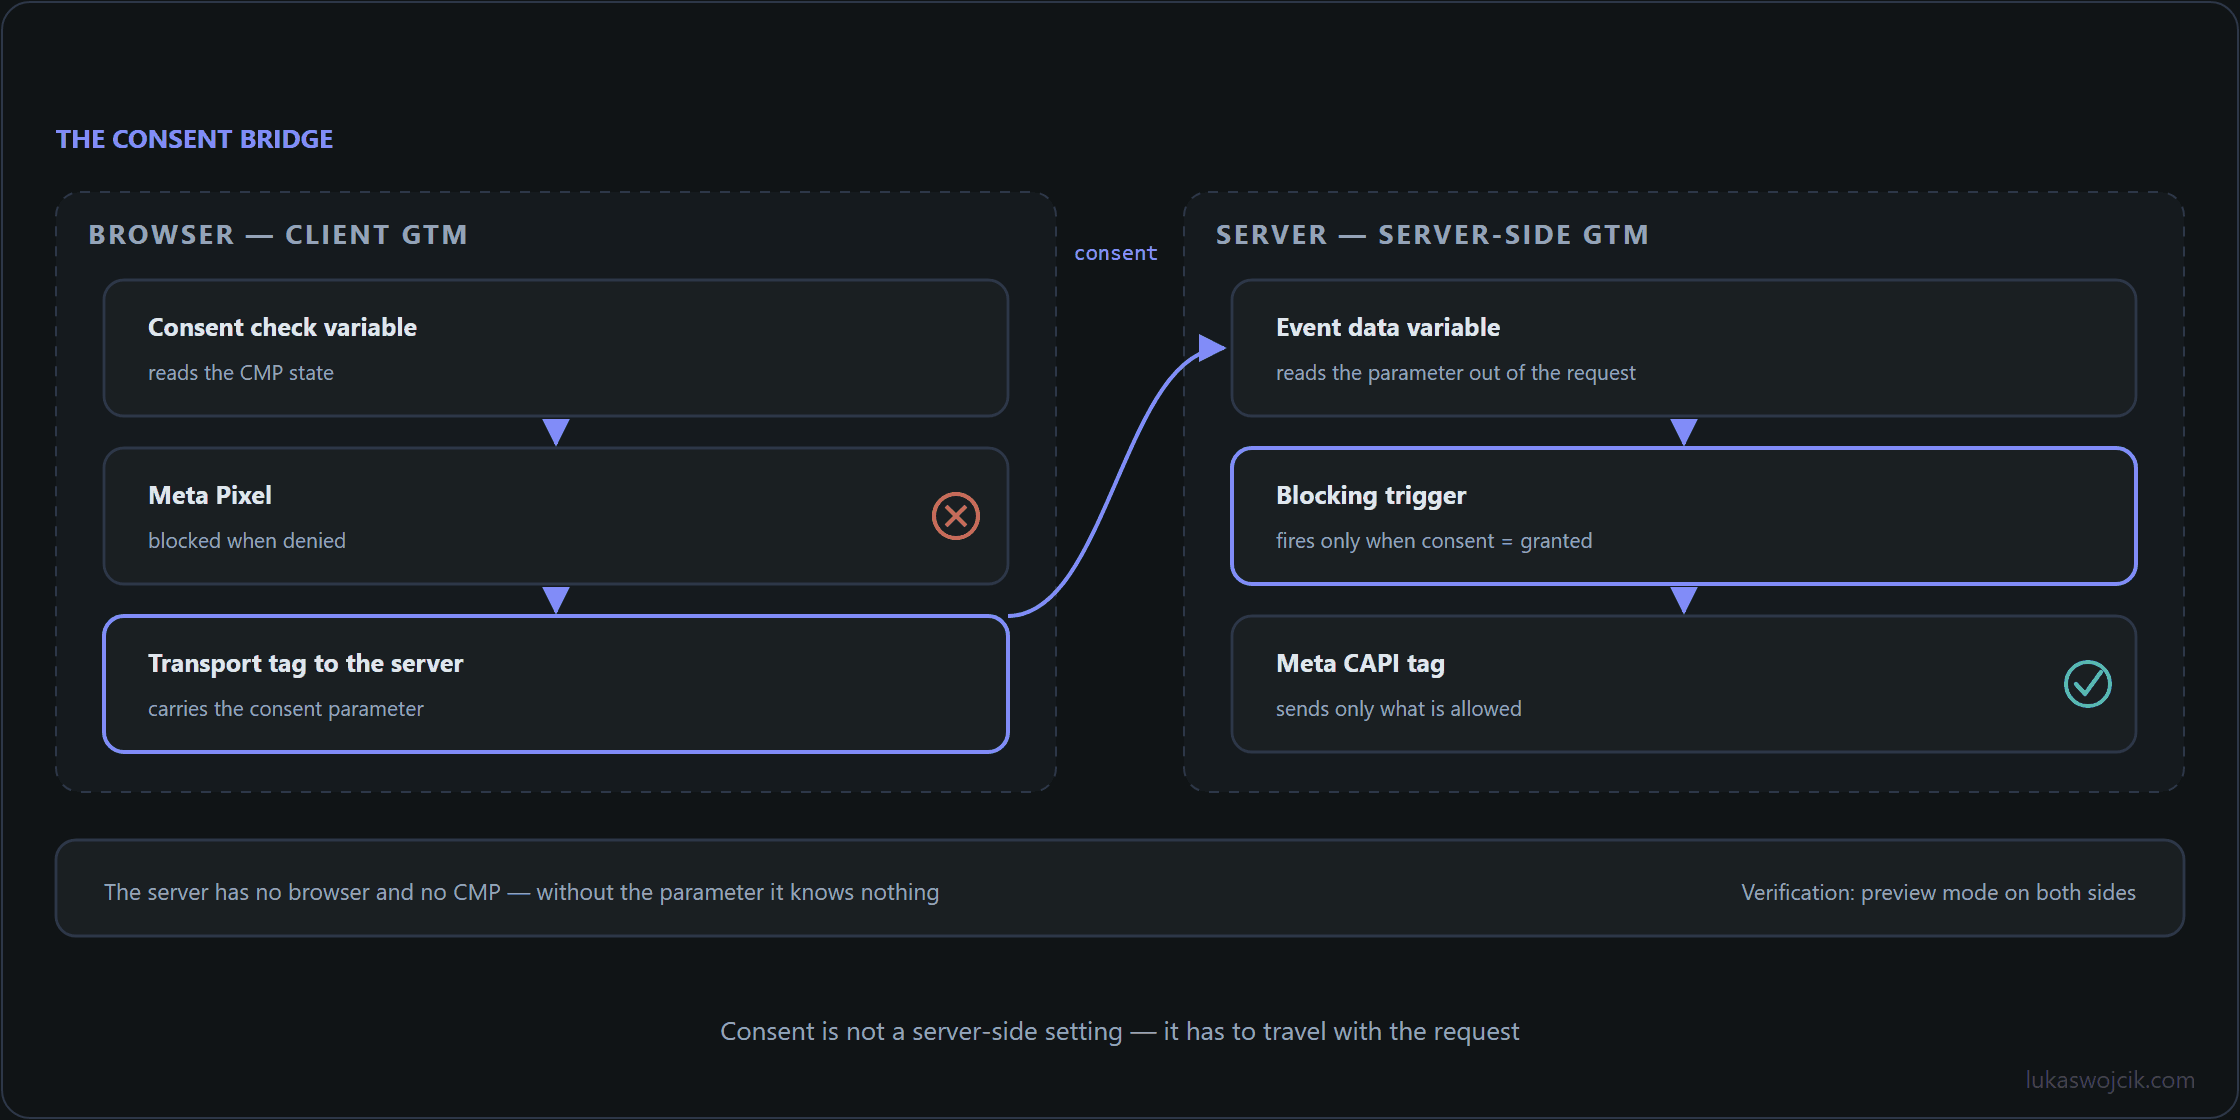Click 'sends only what is allowed' text
The height and width of the screenshot is (1120, 2240).
1399,709
